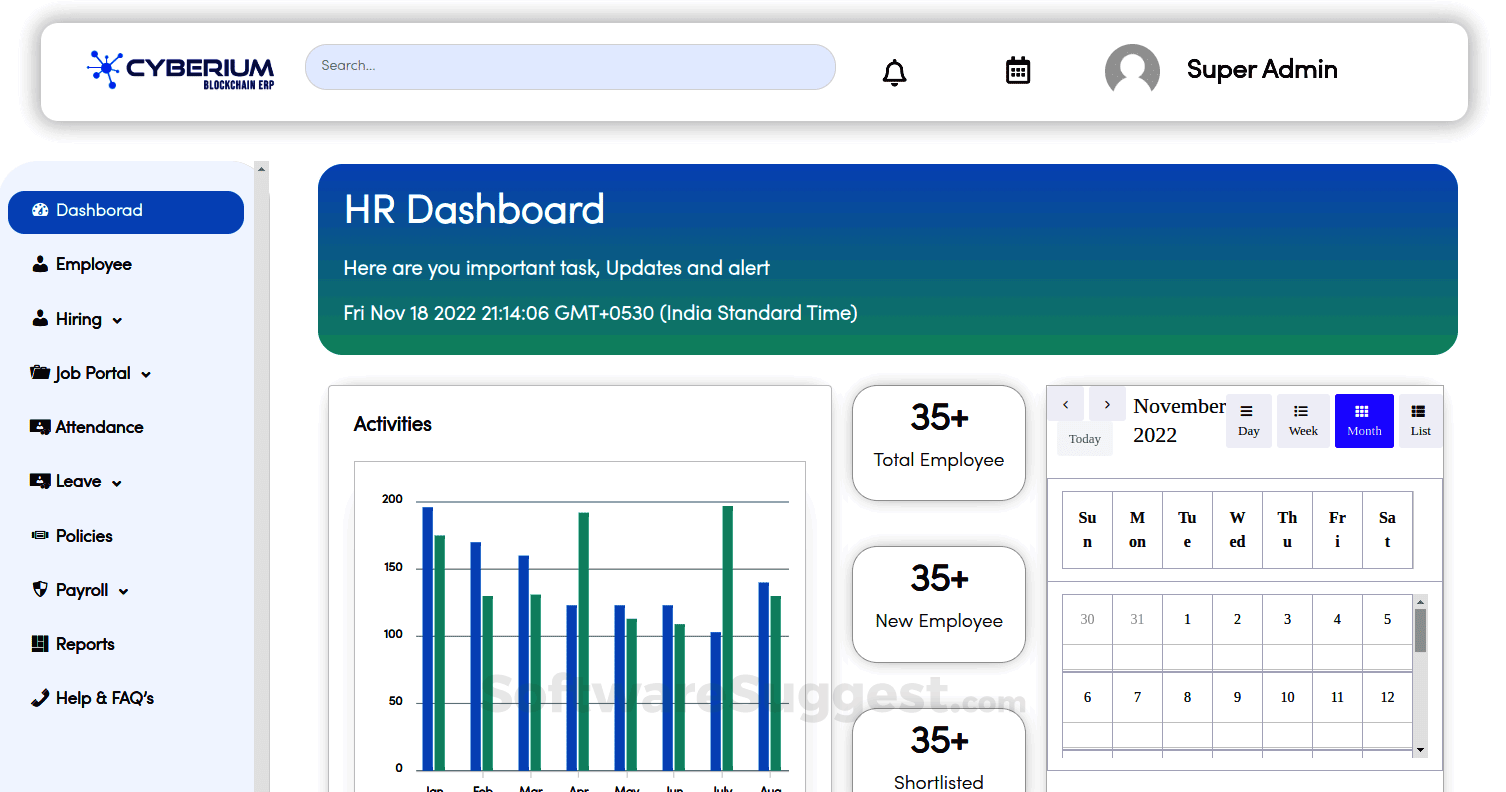
Task: Click the Policies icon in the sidebar
Action: (39, 535)
